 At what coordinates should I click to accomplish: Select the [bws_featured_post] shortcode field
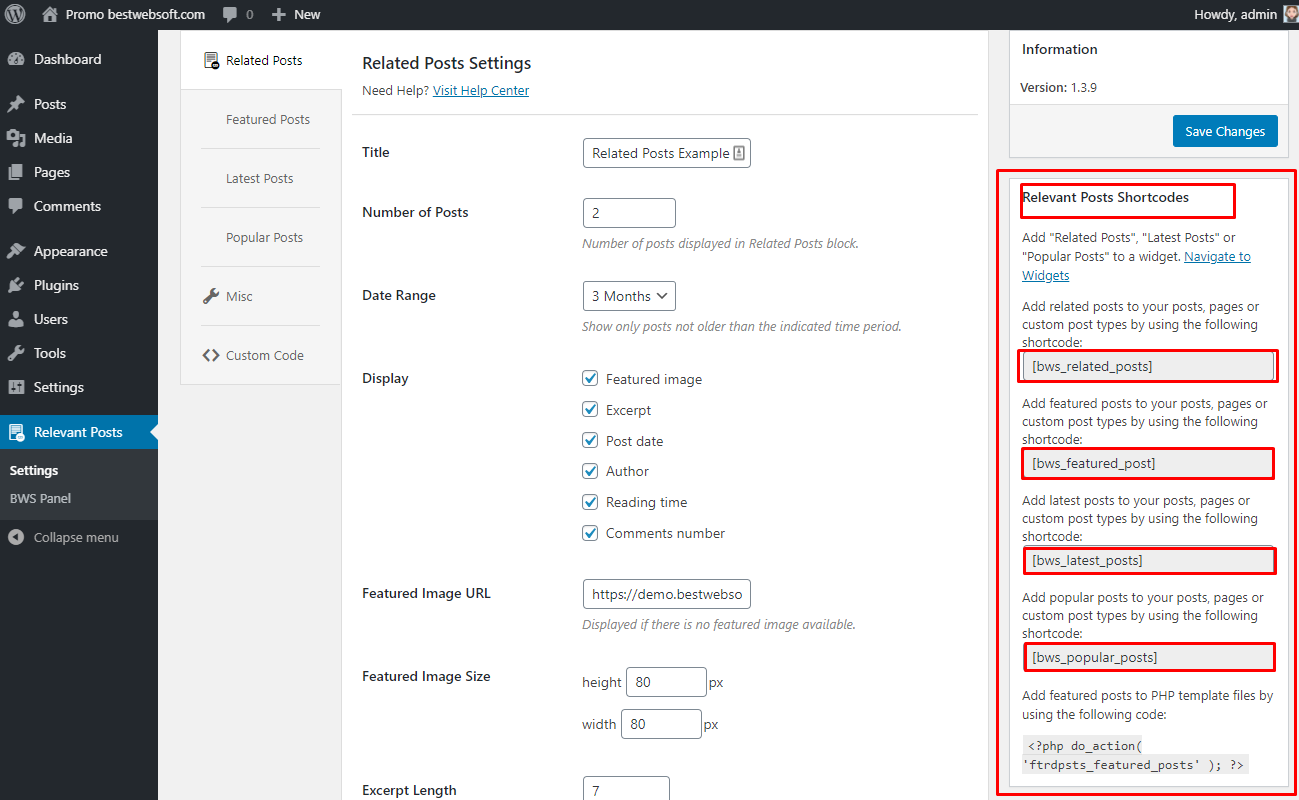(x=1148, y=463)
